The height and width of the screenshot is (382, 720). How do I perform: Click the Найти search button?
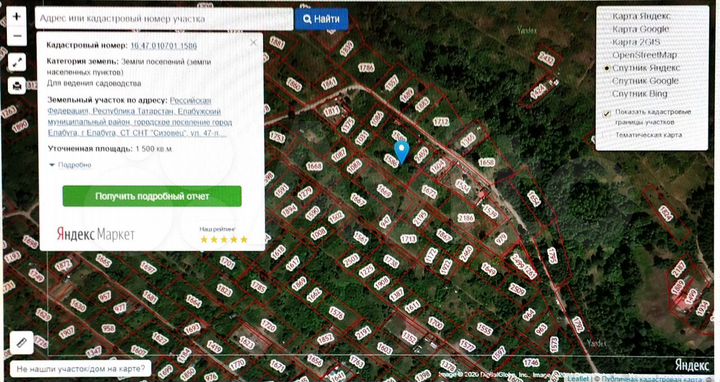(321, 19)
